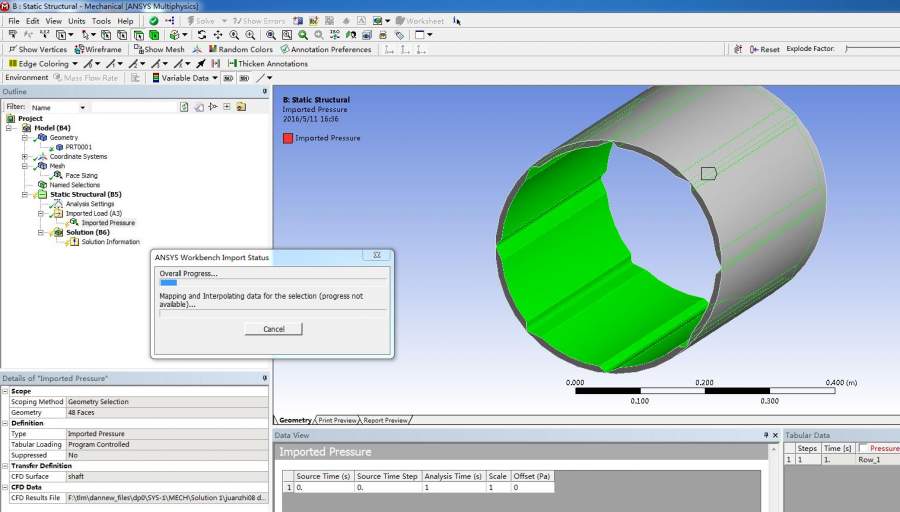Click the red Imported Pressure legend swatch
This screenshot has height=512, width=900.
point(288,138)
